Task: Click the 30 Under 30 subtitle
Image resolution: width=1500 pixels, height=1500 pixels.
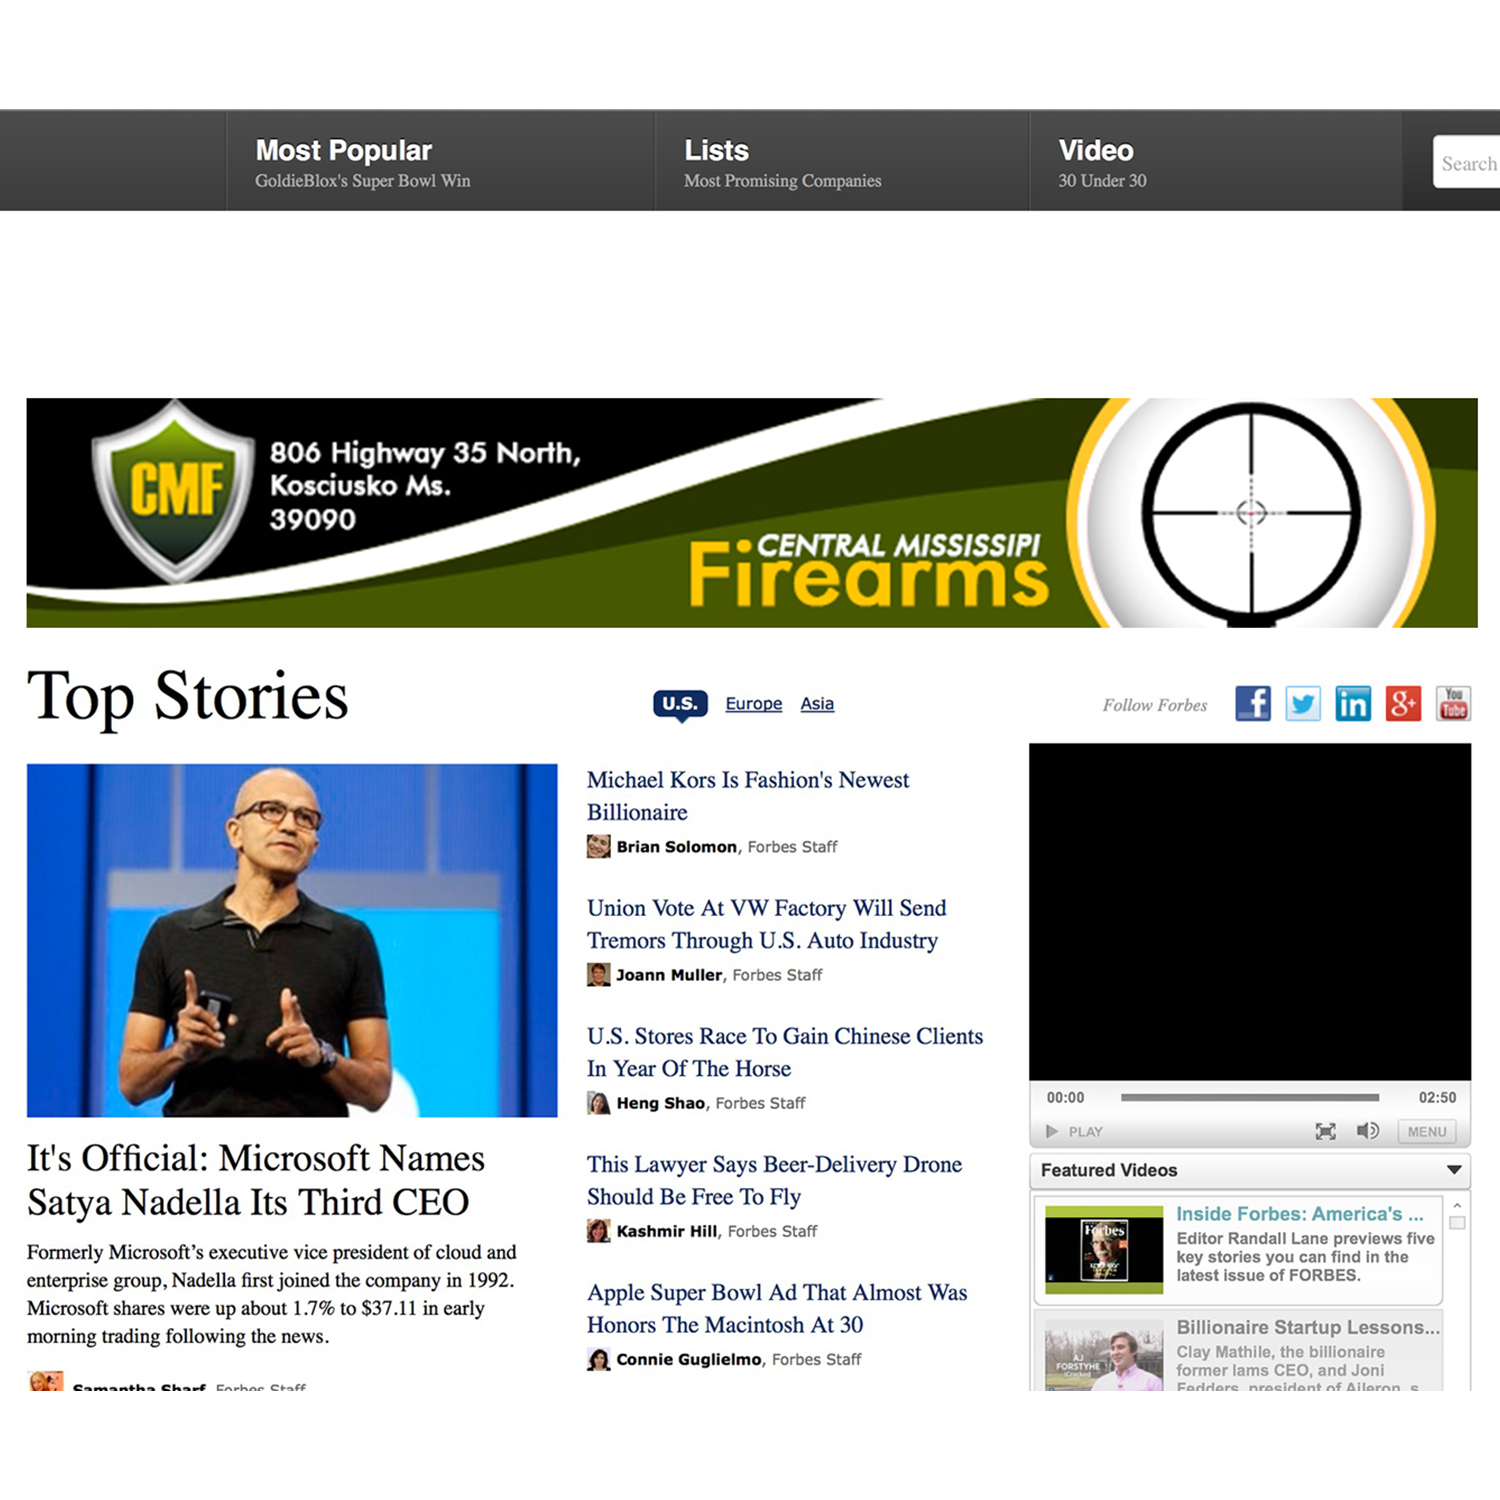Action: 1102,181
